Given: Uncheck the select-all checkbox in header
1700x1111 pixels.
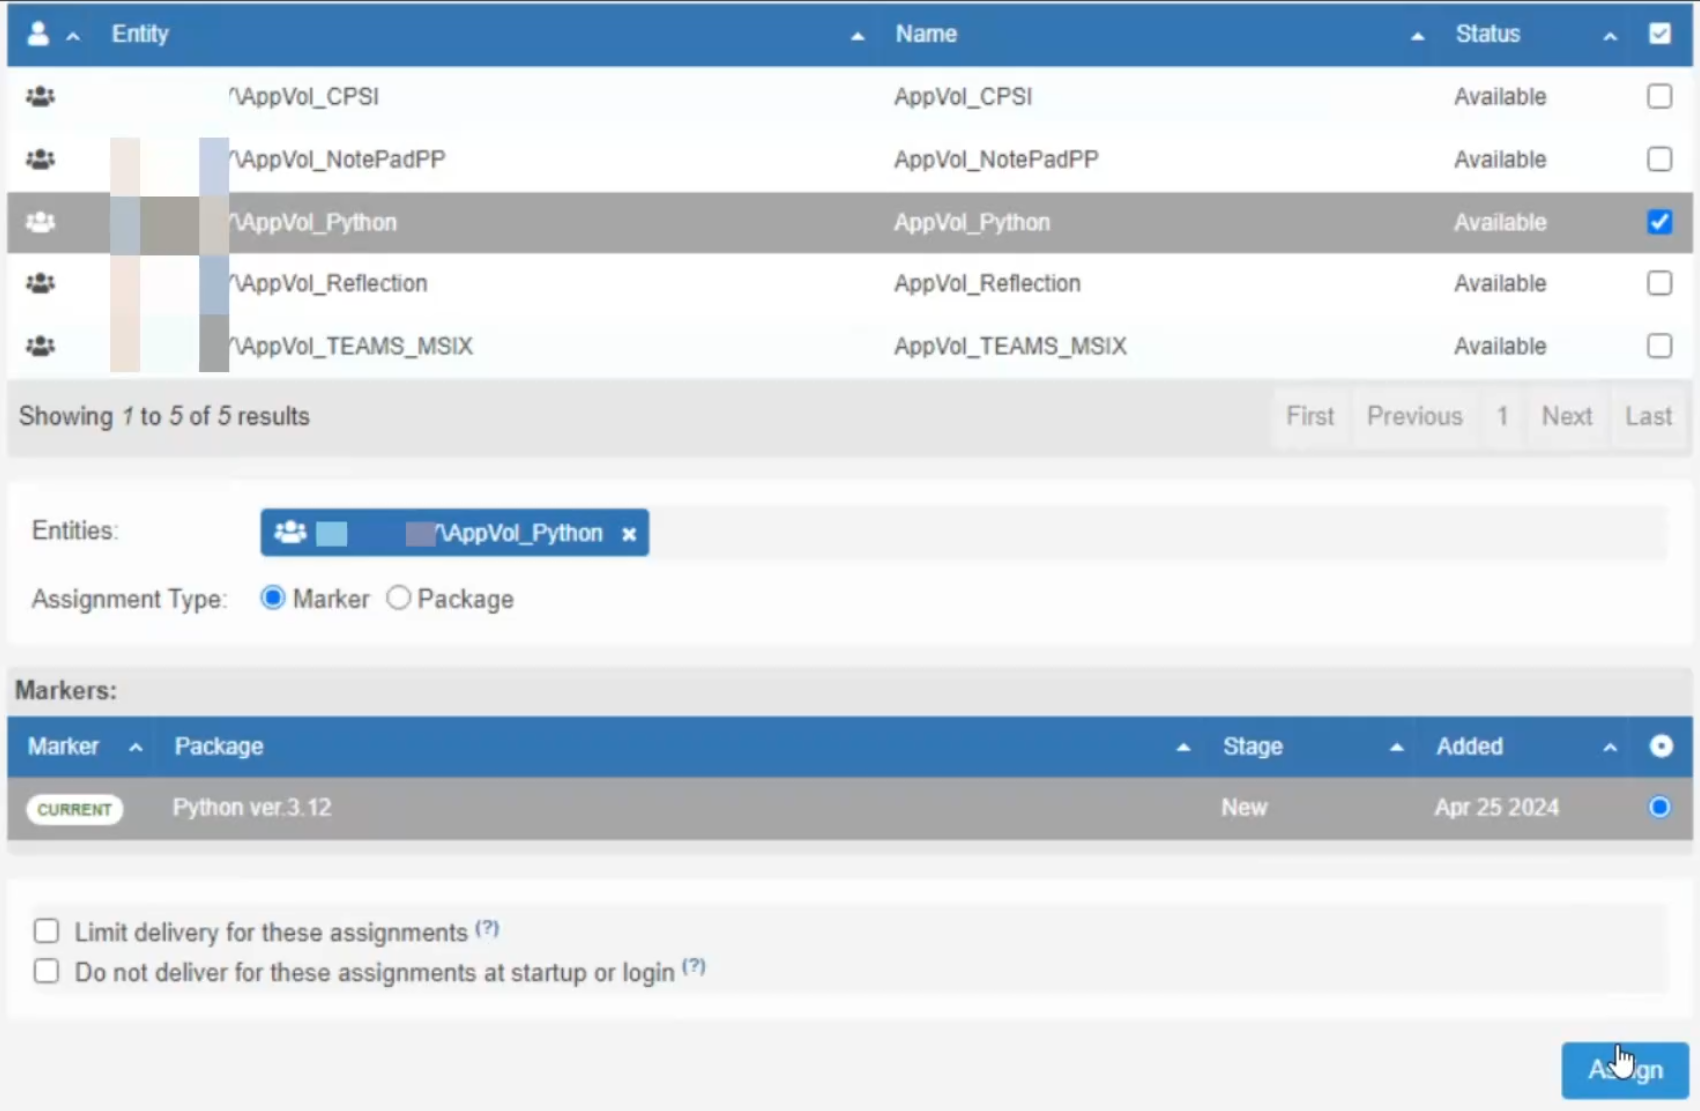Looking at the screenshot, I should pyautogui.click(x=1659, y=33).
